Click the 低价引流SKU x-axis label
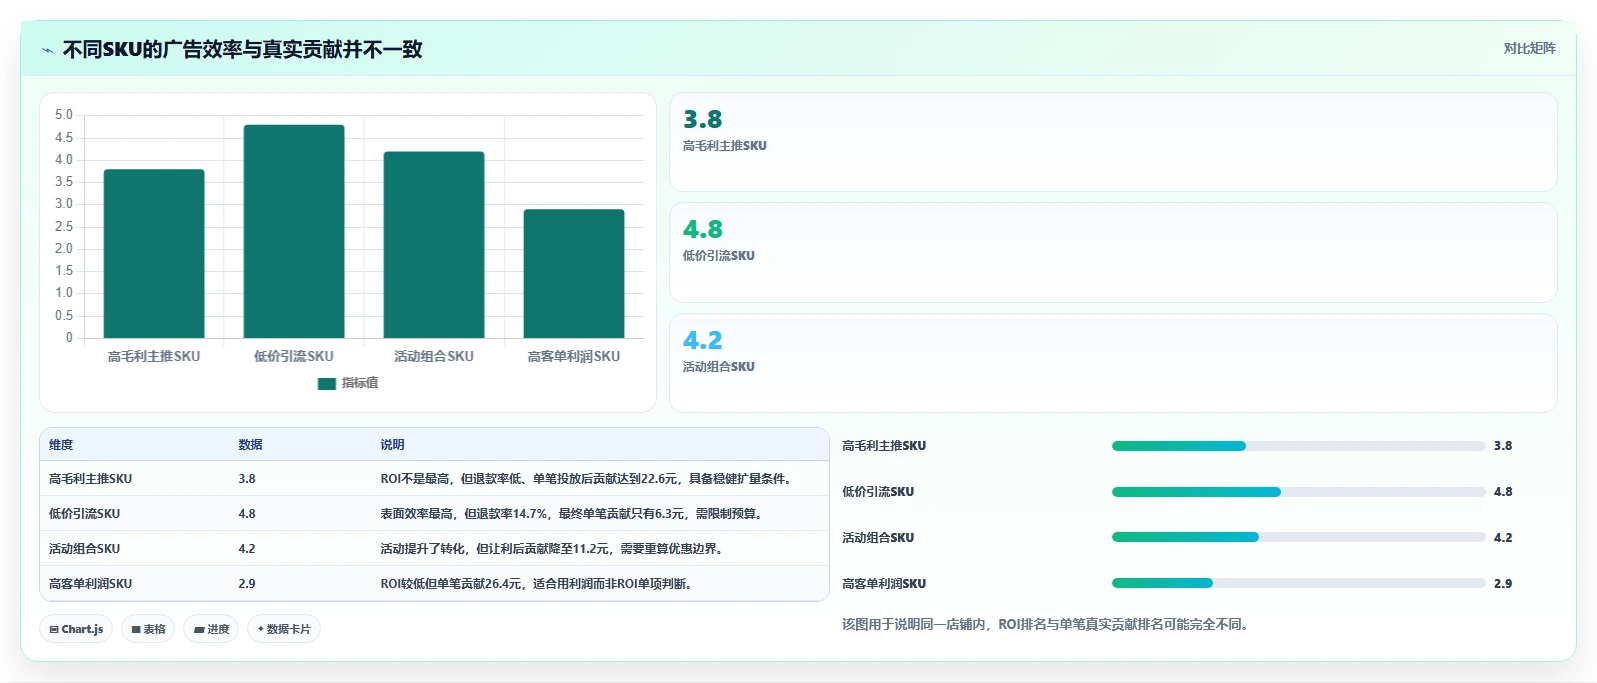 294,356
